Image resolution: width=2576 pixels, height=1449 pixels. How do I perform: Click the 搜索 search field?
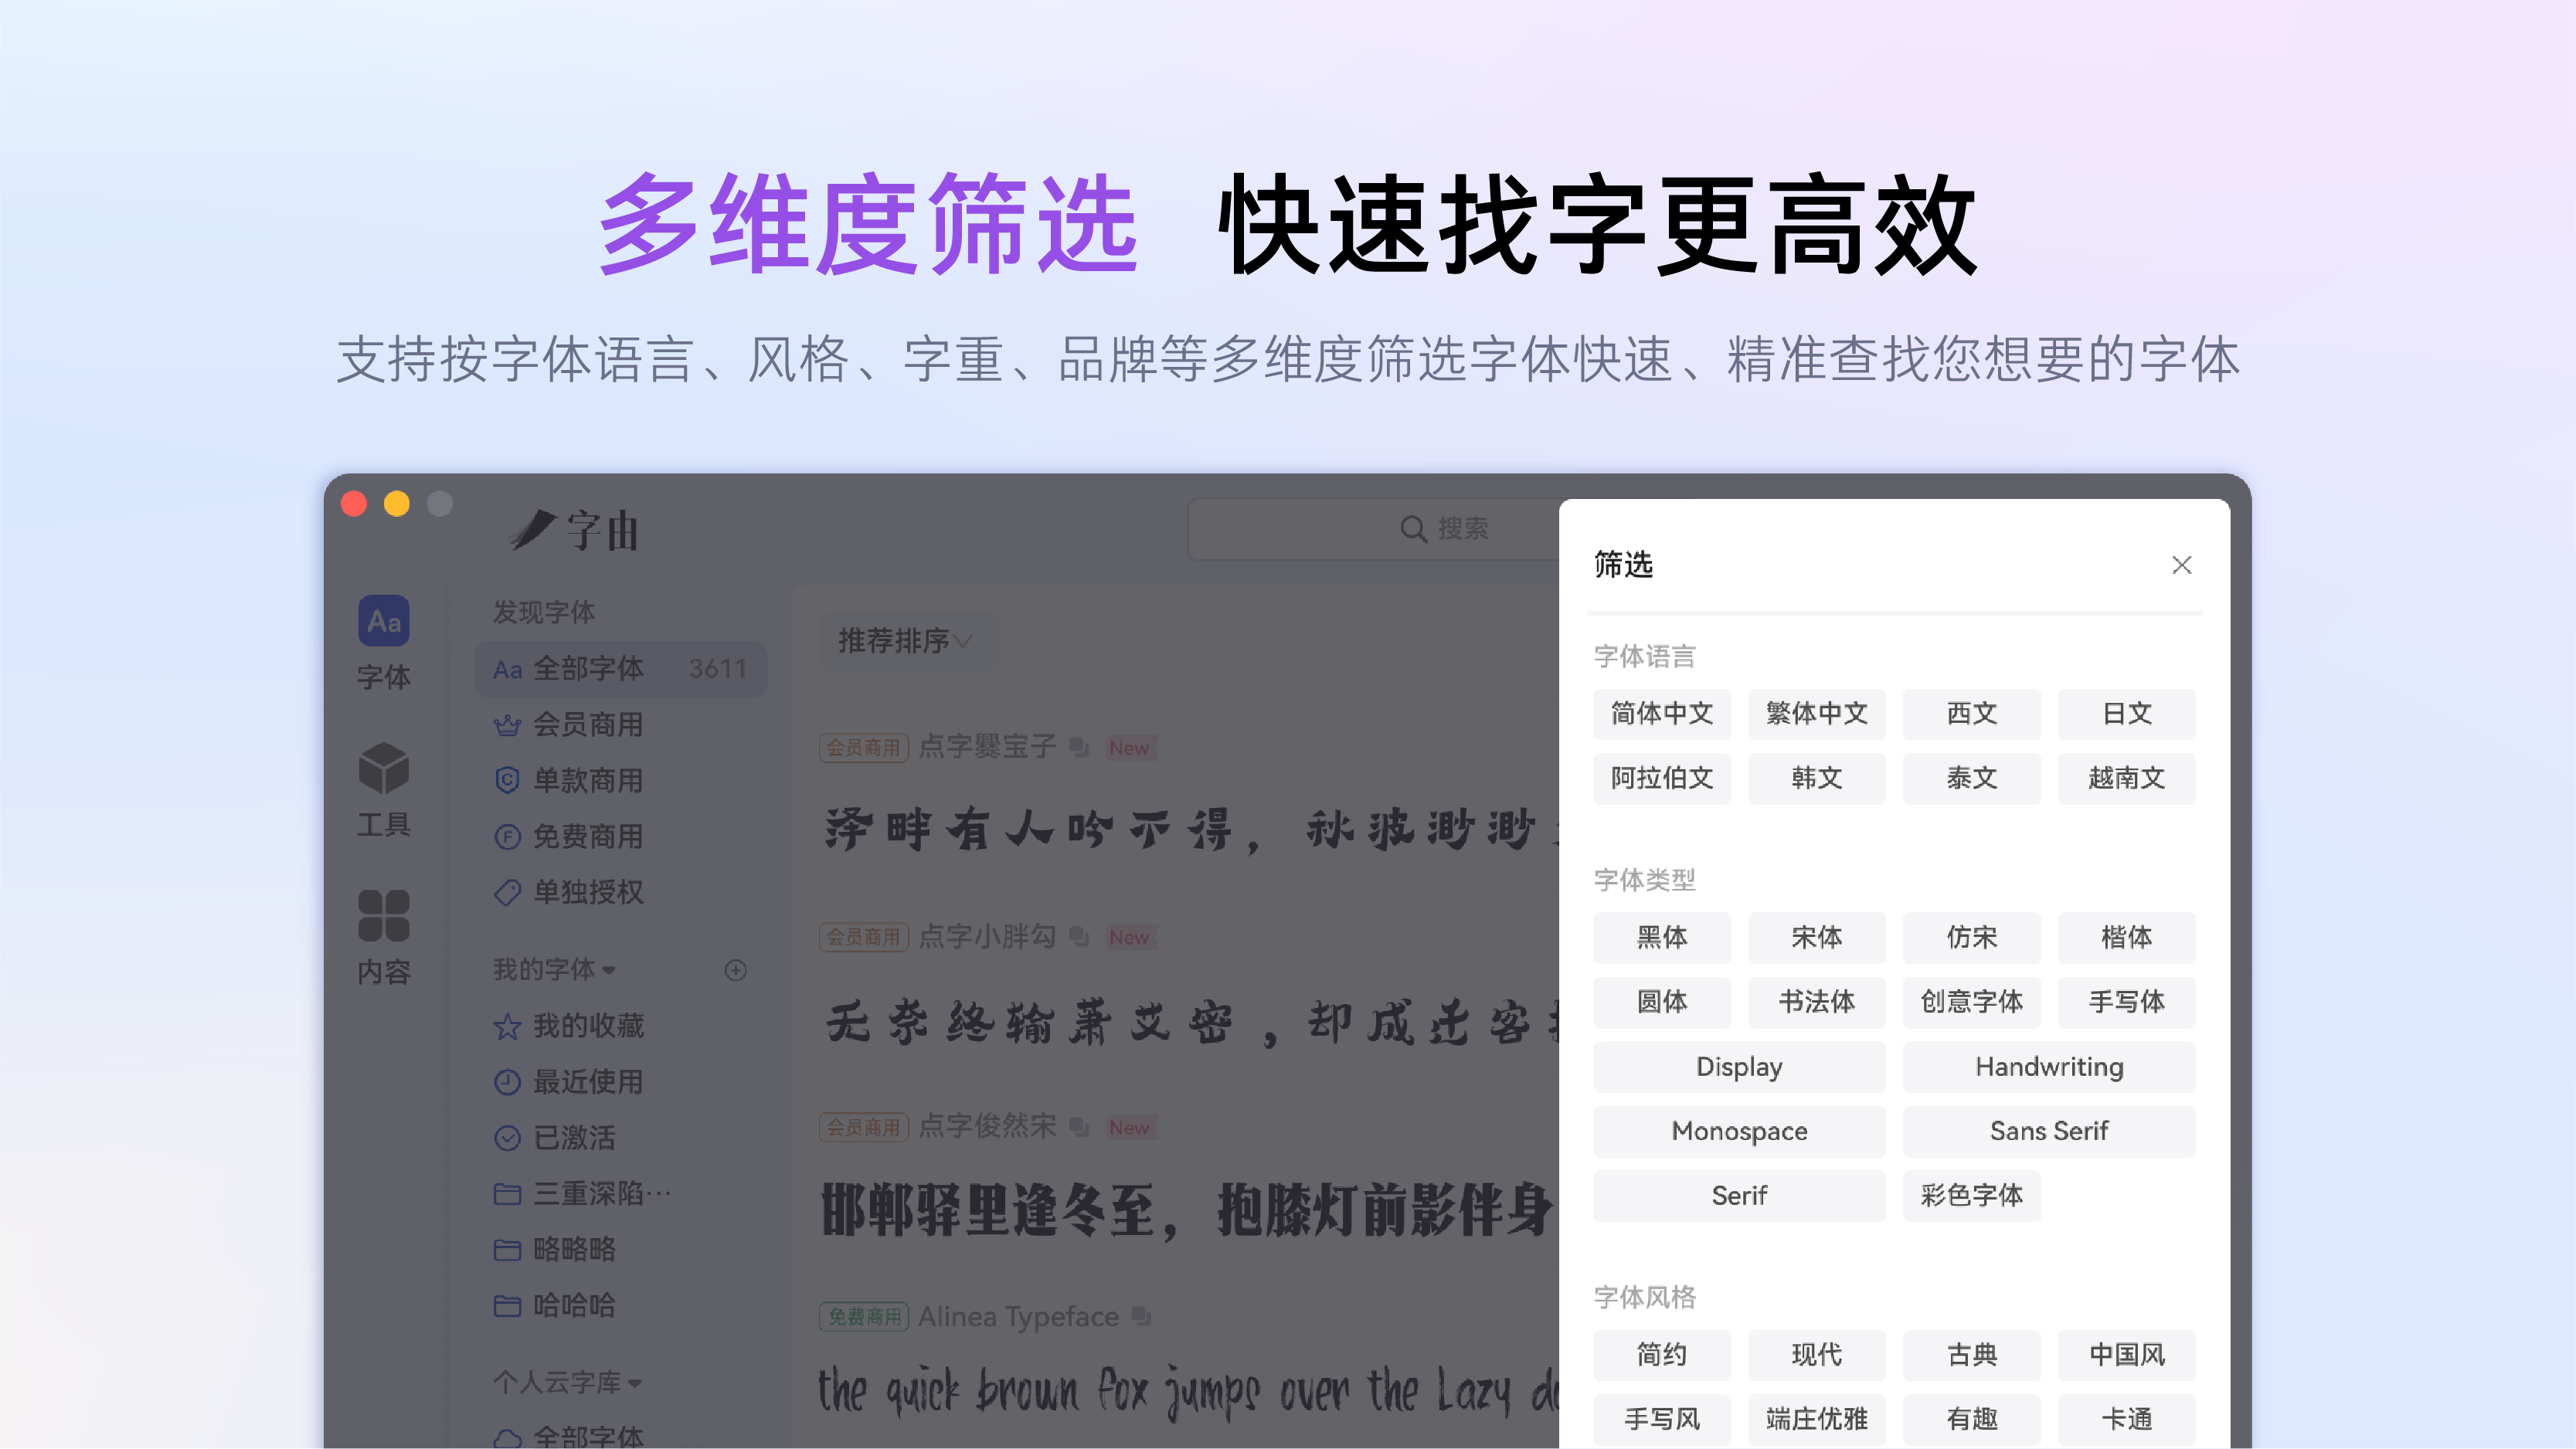[x=1374, y=529]
